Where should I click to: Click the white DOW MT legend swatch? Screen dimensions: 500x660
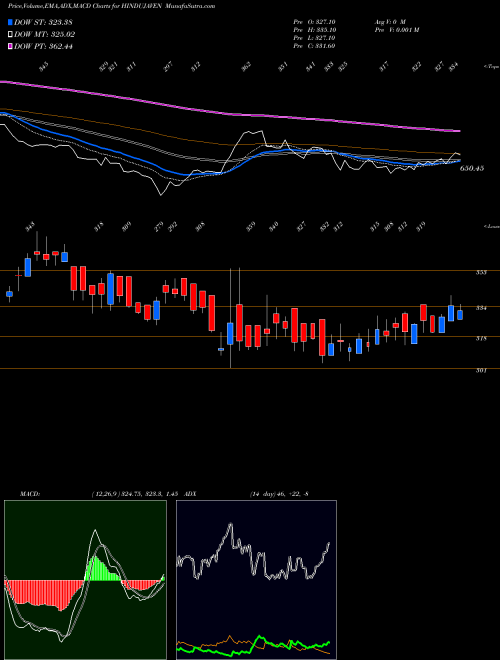11,35
